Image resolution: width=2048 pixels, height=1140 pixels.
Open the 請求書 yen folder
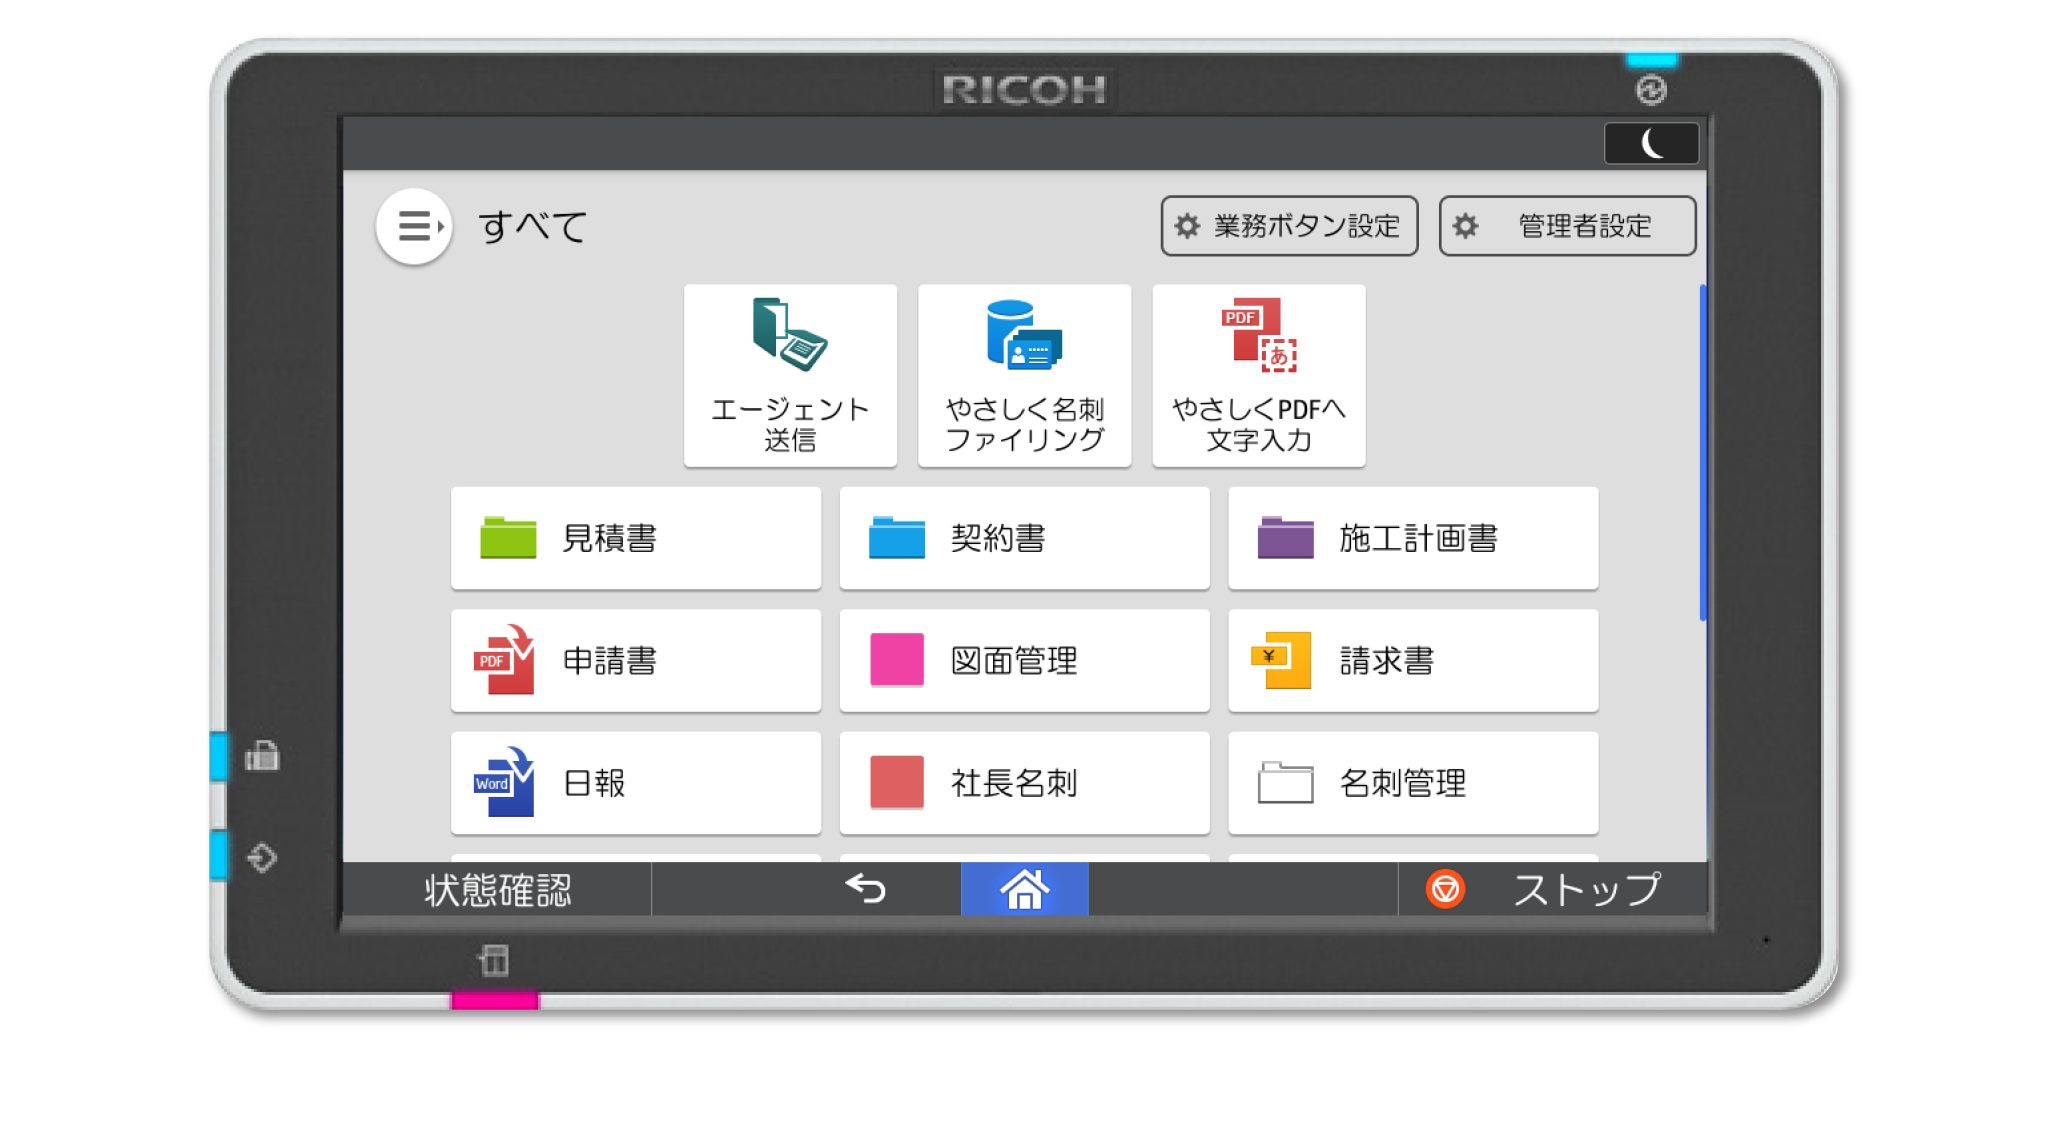tap(1412, 660)
